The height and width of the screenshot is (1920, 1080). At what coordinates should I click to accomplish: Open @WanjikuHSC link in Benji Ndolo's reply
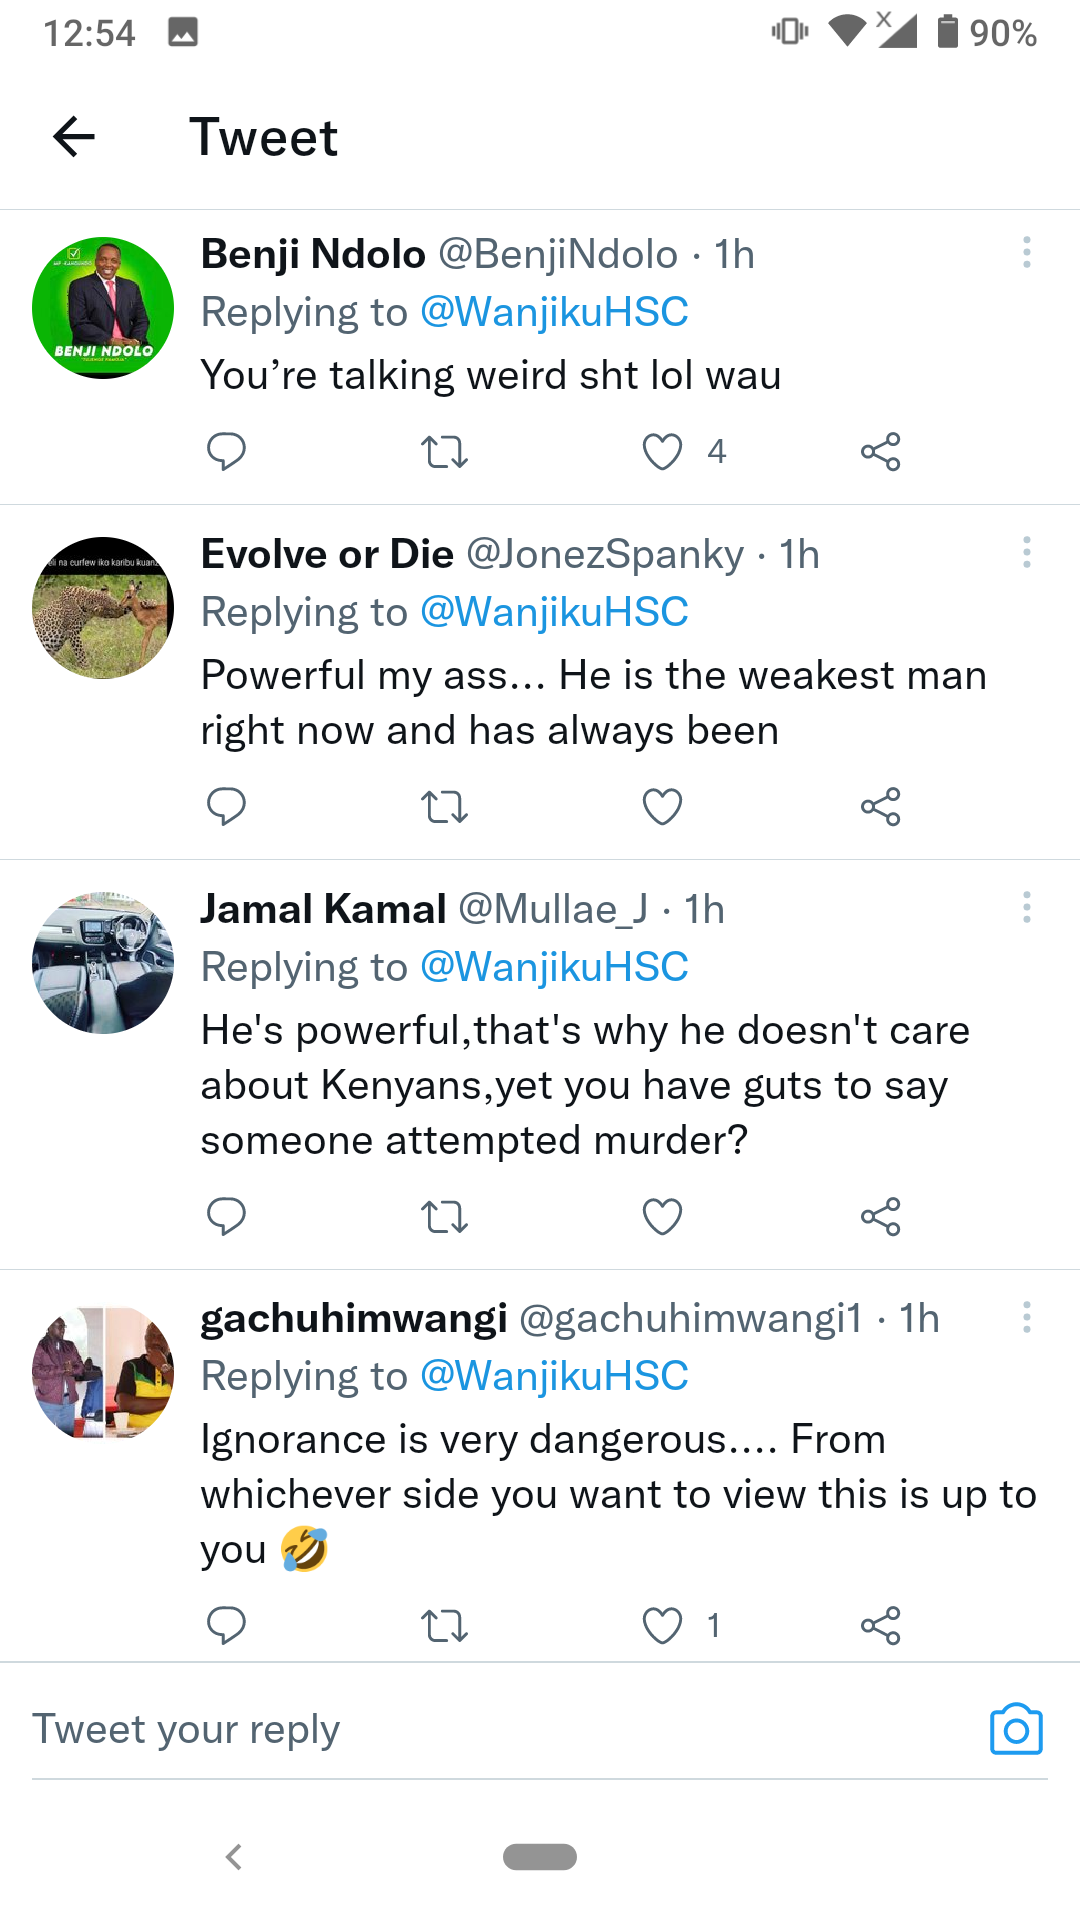point(554,312)
